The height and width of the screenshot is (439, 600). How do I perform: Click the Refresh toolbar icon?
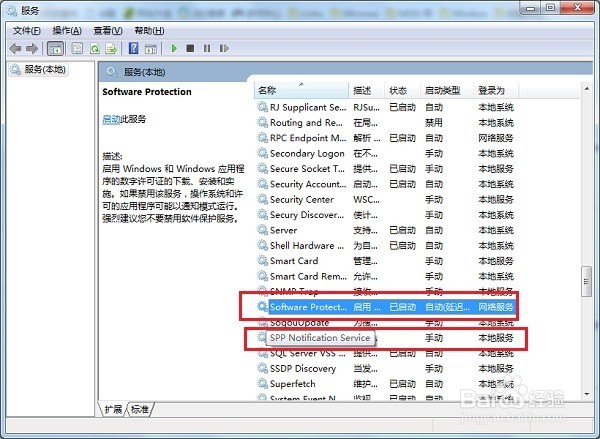point(95,49)
